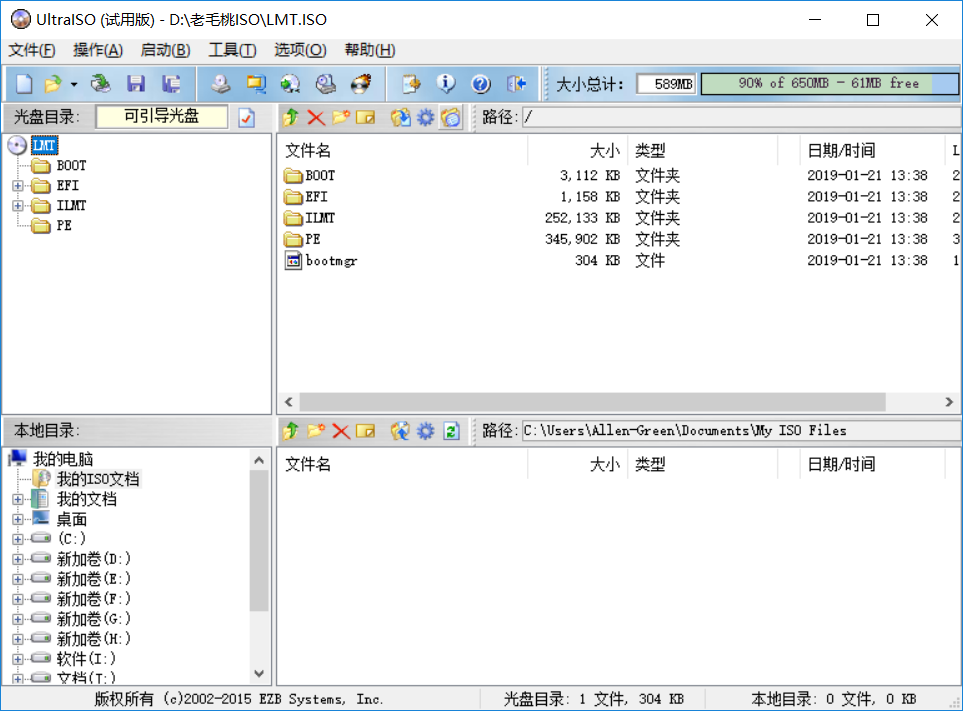Screen dimensions: 963x711
Task: Click the Open CD/DVD drive icon with green arrow
Action: pyautogui.click(x=100, y=84)
